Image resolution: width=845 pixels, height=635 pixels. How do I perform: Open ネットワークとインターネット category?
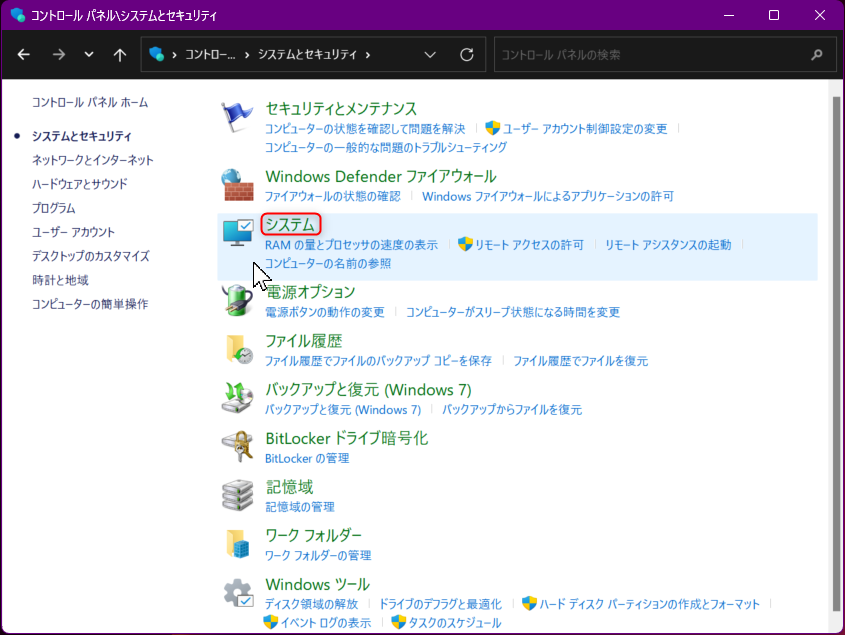pyautogui.click(x=93, y=160)
